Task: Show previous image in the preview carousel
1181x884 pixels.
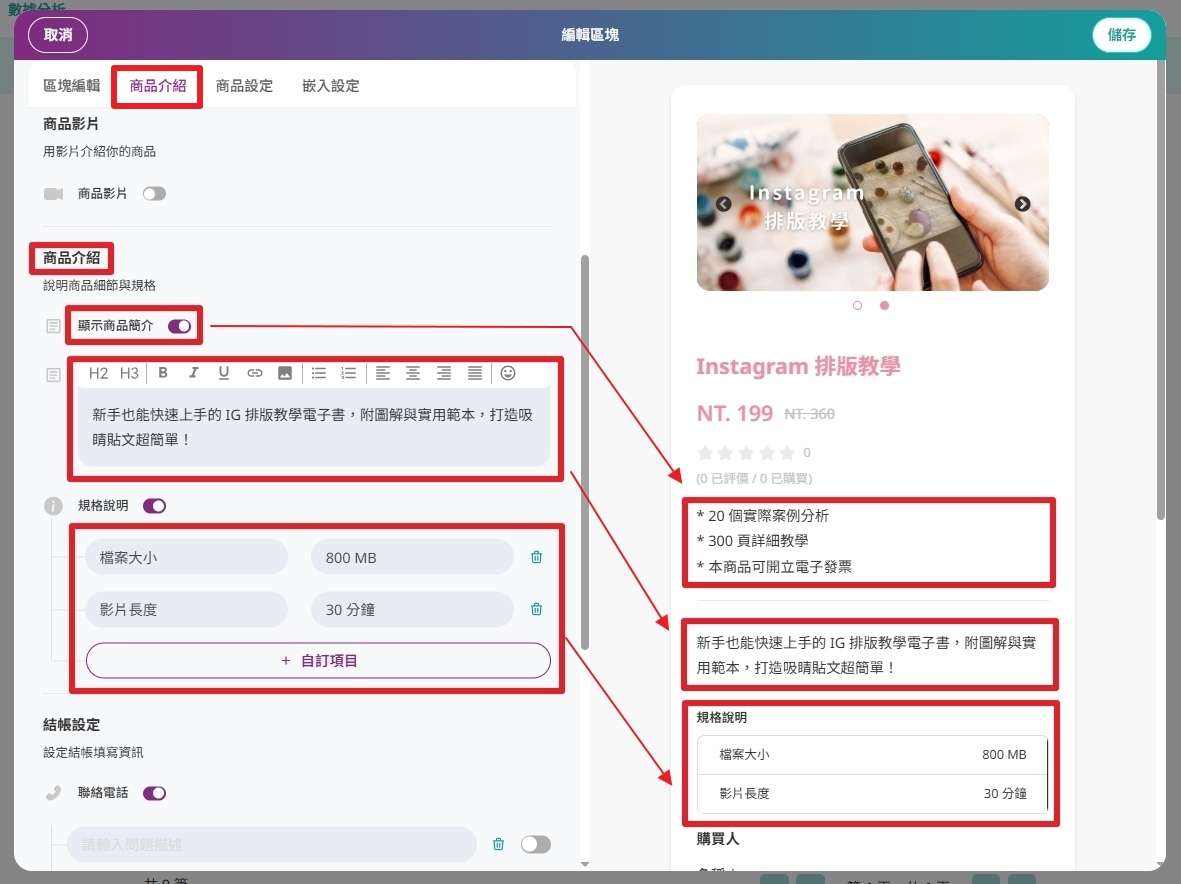Action: (724, 204)
